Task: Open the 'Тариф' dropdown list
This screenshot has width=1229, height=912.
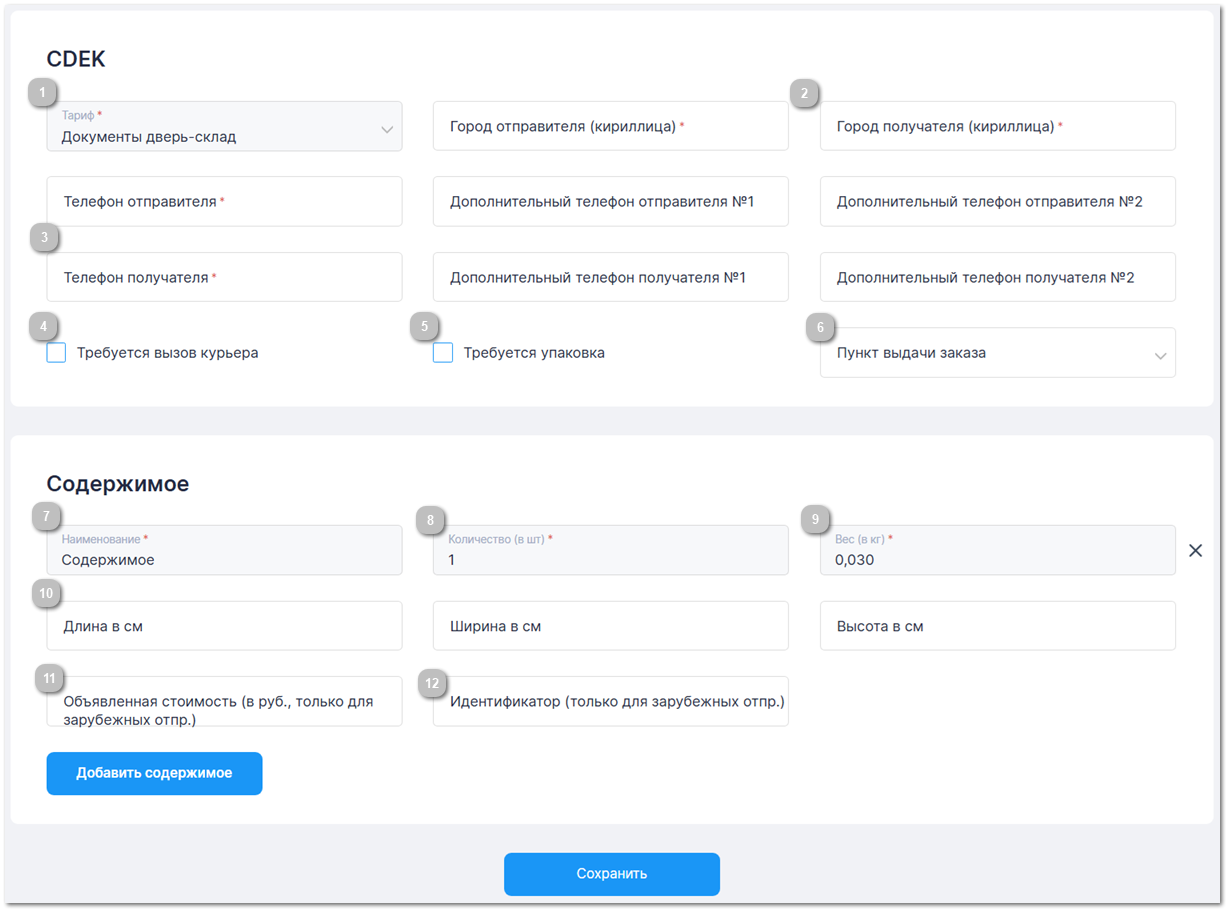Action: tap(224, 127)
